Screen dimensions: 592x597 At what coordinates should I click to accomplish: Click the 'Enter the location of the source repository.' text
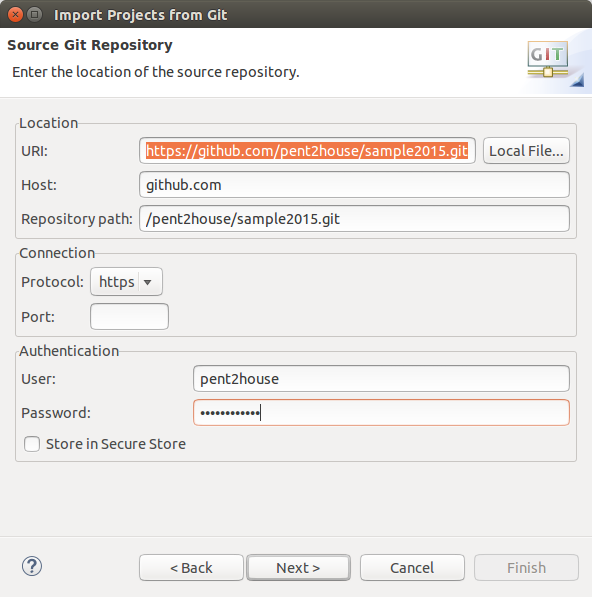pyautogui.click(x=156, y=72)
